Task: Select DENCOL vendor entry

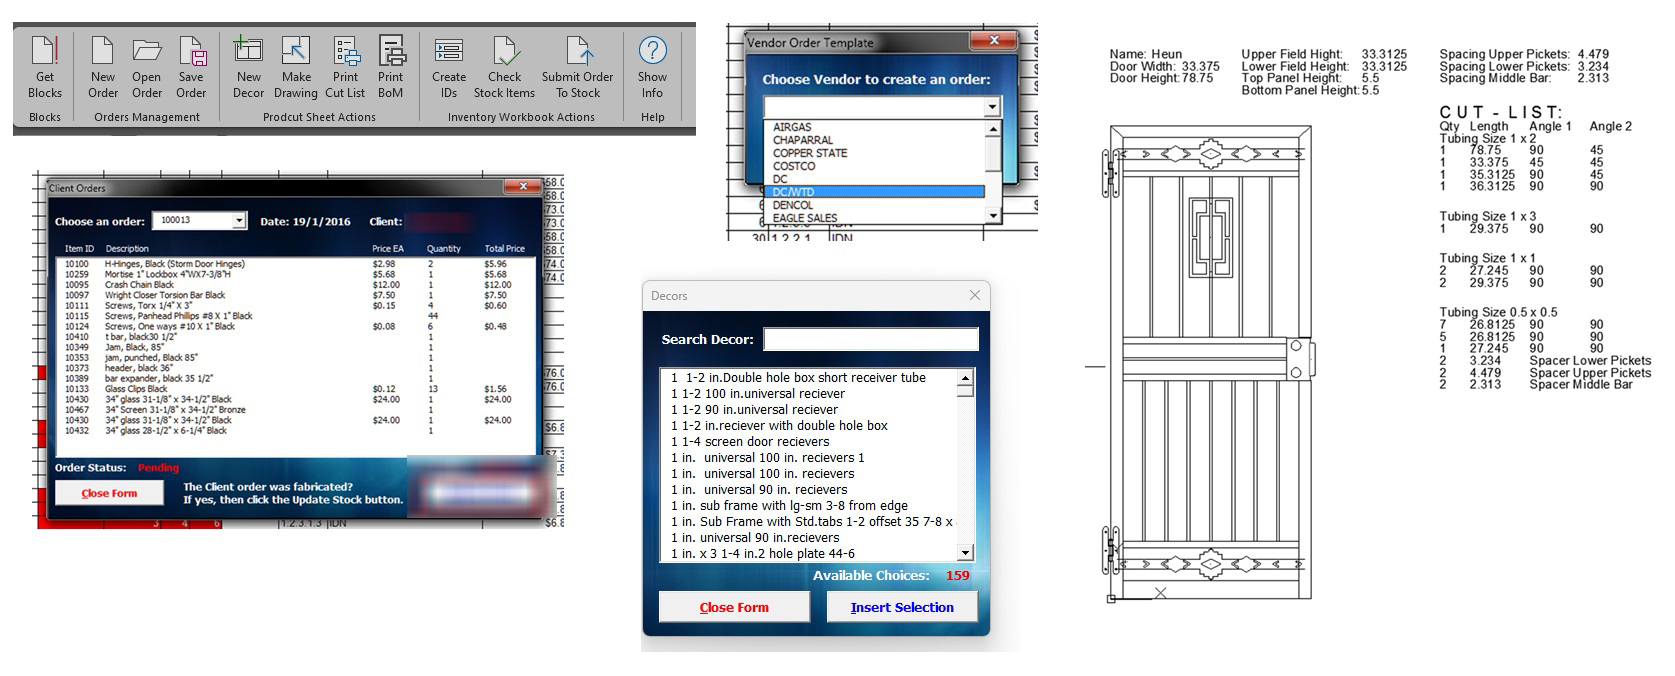Action: (874, 205)
